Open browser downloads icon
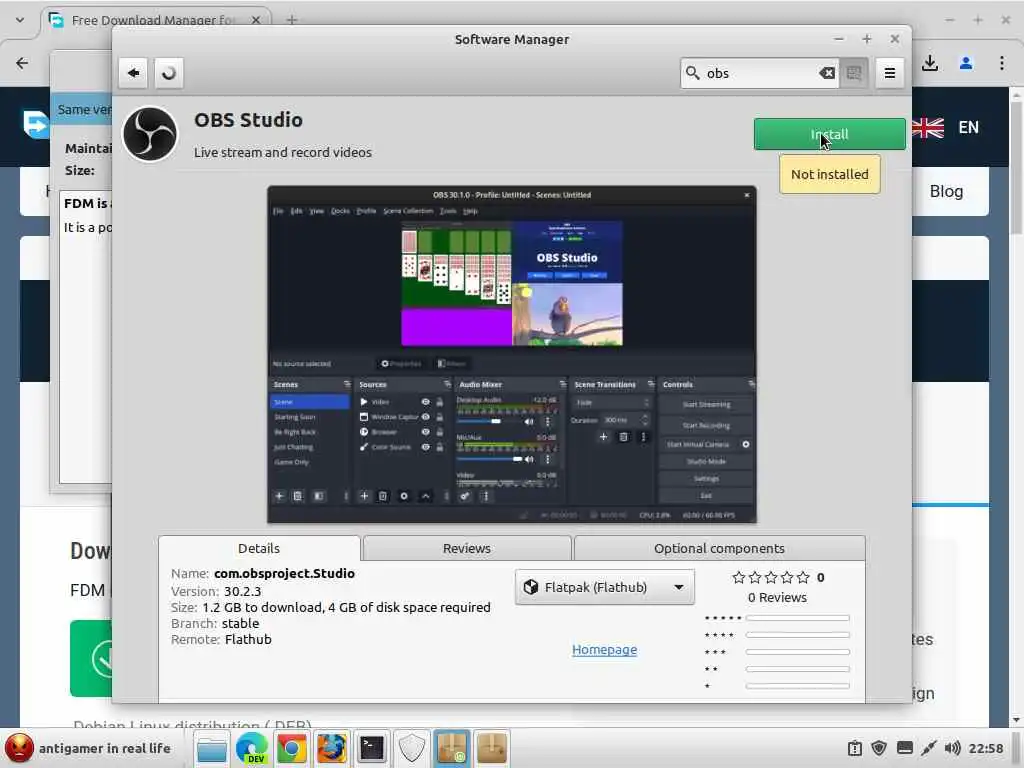 pyautogui.click(x=930, y=63)
